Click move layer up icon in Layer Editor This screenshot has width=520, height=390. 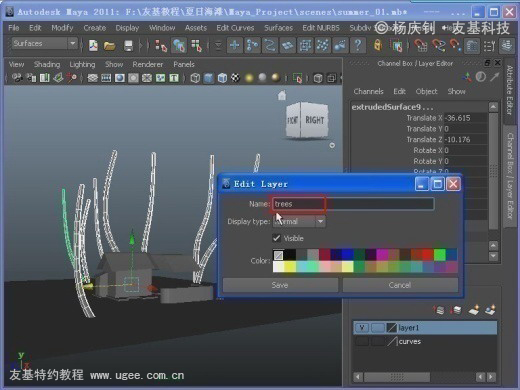[x=439, y=310]
